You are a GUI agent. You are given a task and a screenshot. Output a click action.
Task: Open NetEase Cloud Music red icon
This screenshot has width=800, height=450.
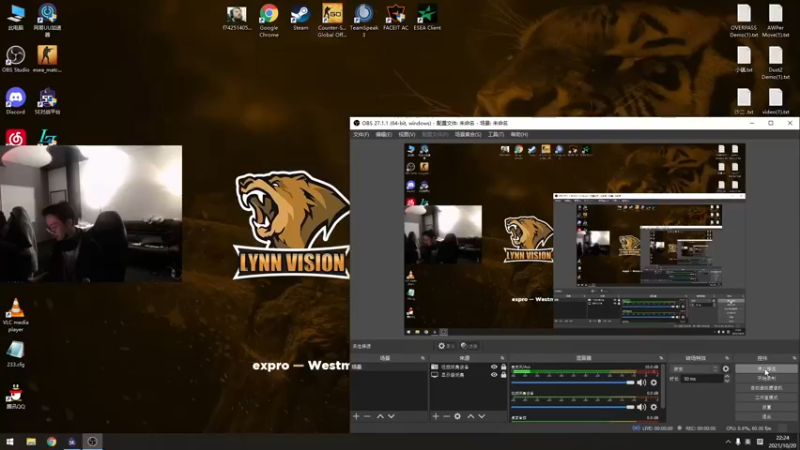coord(15,138)
